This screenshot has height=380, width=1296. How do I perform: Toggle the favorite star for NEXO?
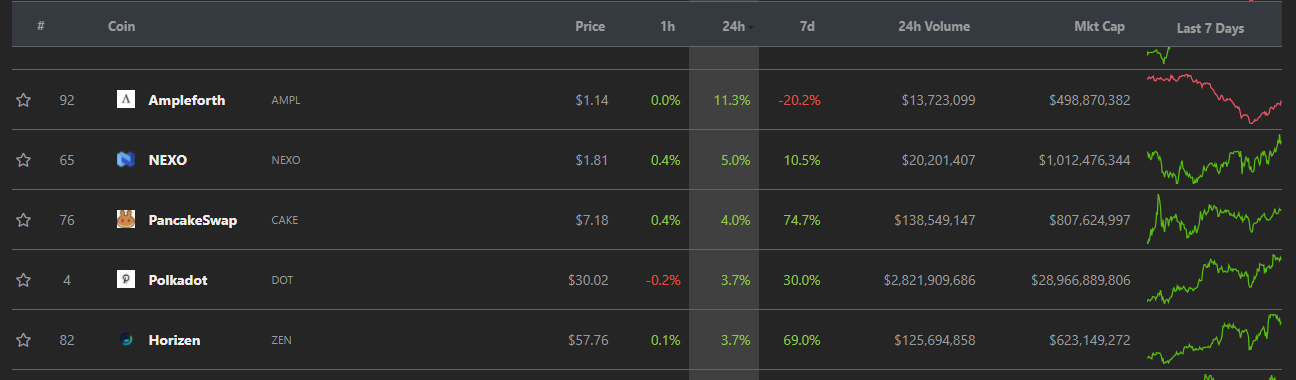[x=24, y=160]
